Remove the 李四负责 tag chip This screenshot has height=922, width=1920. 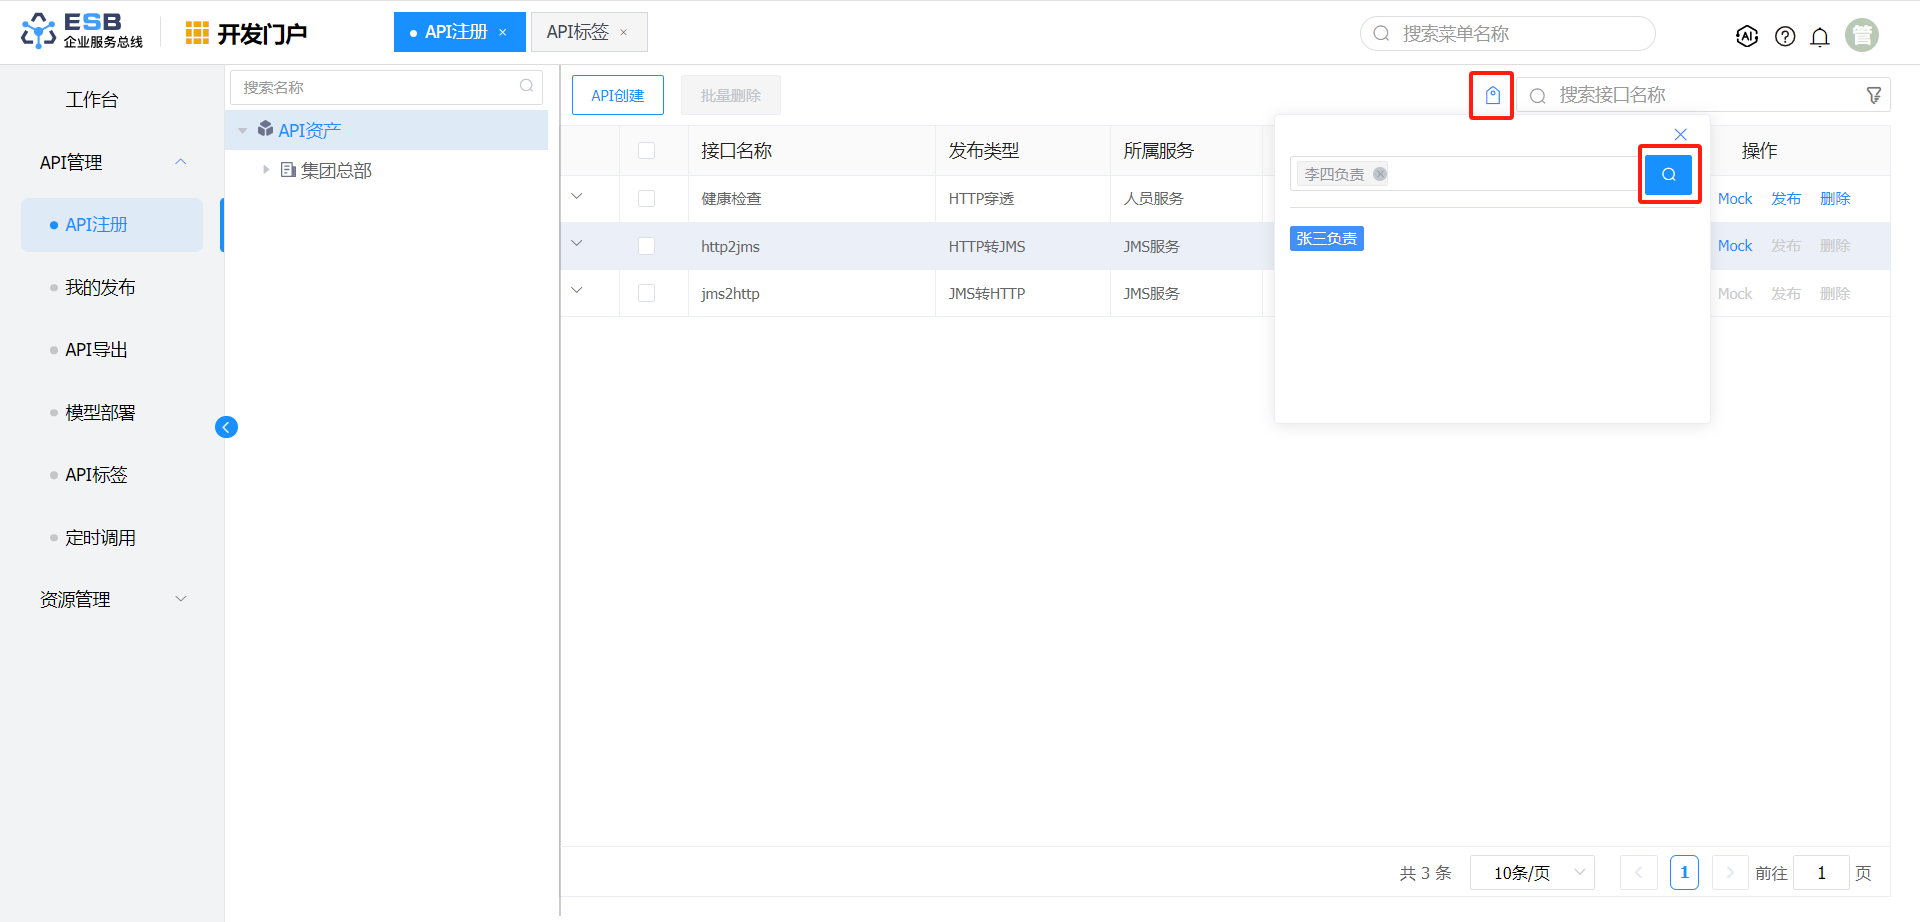[x=1380, y=174]
